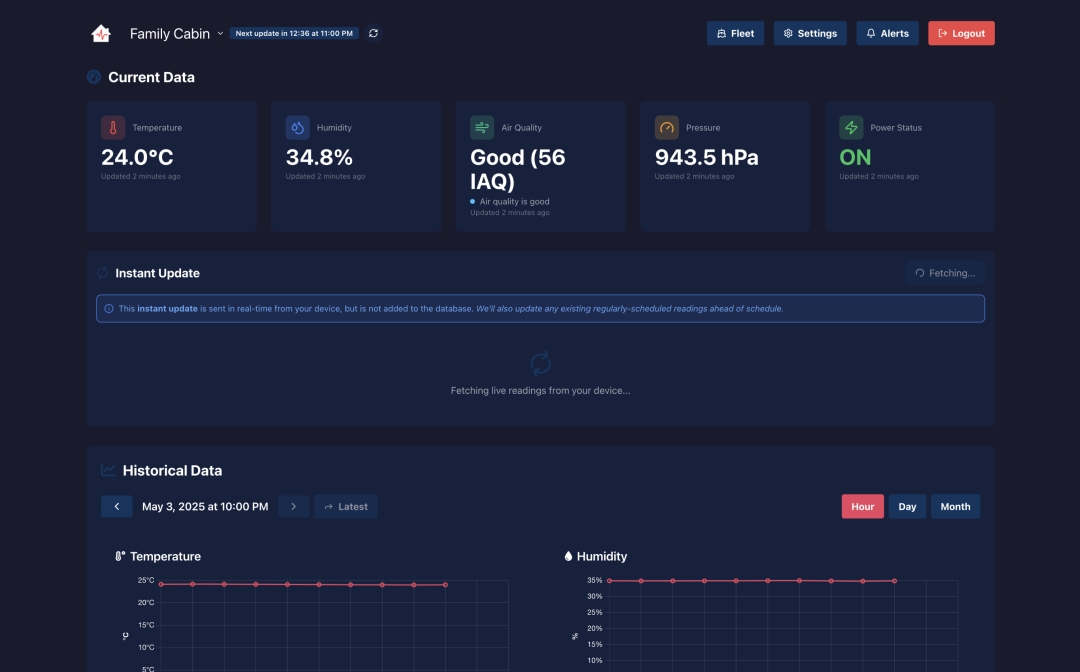The width and height of the screenshot is (1080, 672).
Task: Open the Fleet page
Action: 735,33
